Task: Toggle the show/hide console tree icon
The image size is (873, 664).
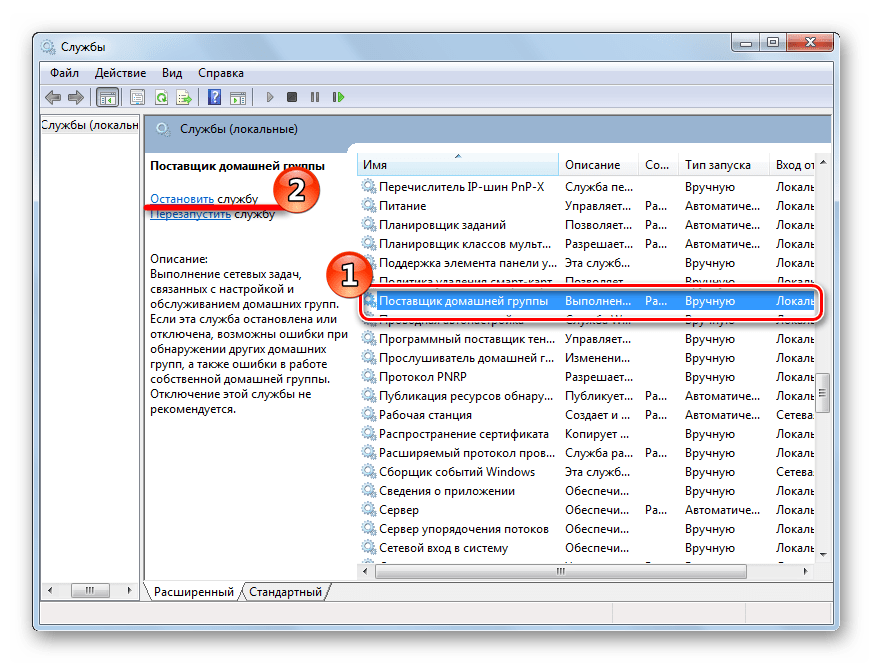Action: click(x=107, y=97)
